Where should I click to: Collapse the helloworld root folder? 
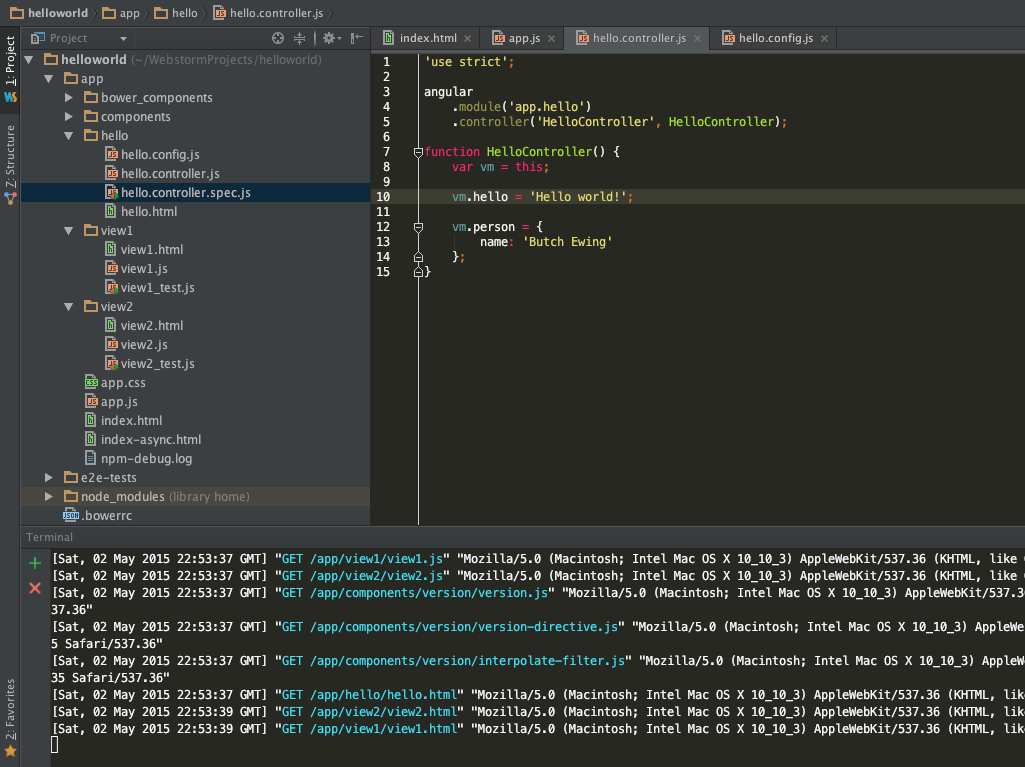tap(29, 60)
